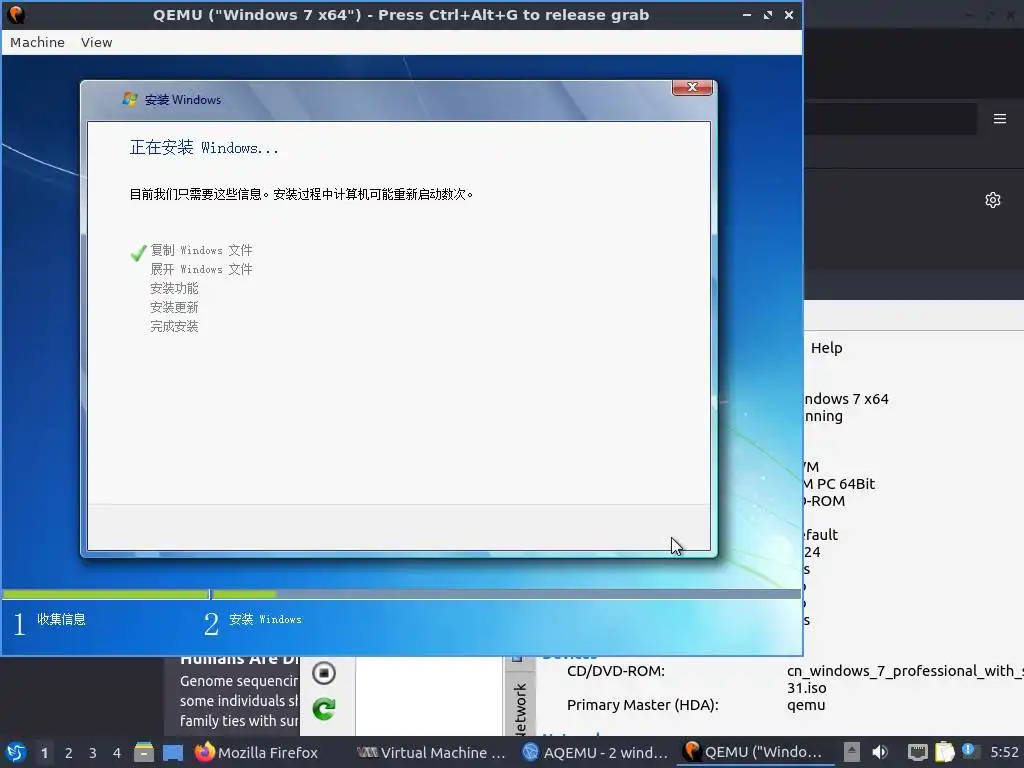Click the AQEMU stop VM button icon
1024x768 pixels.
pos(324,673)
